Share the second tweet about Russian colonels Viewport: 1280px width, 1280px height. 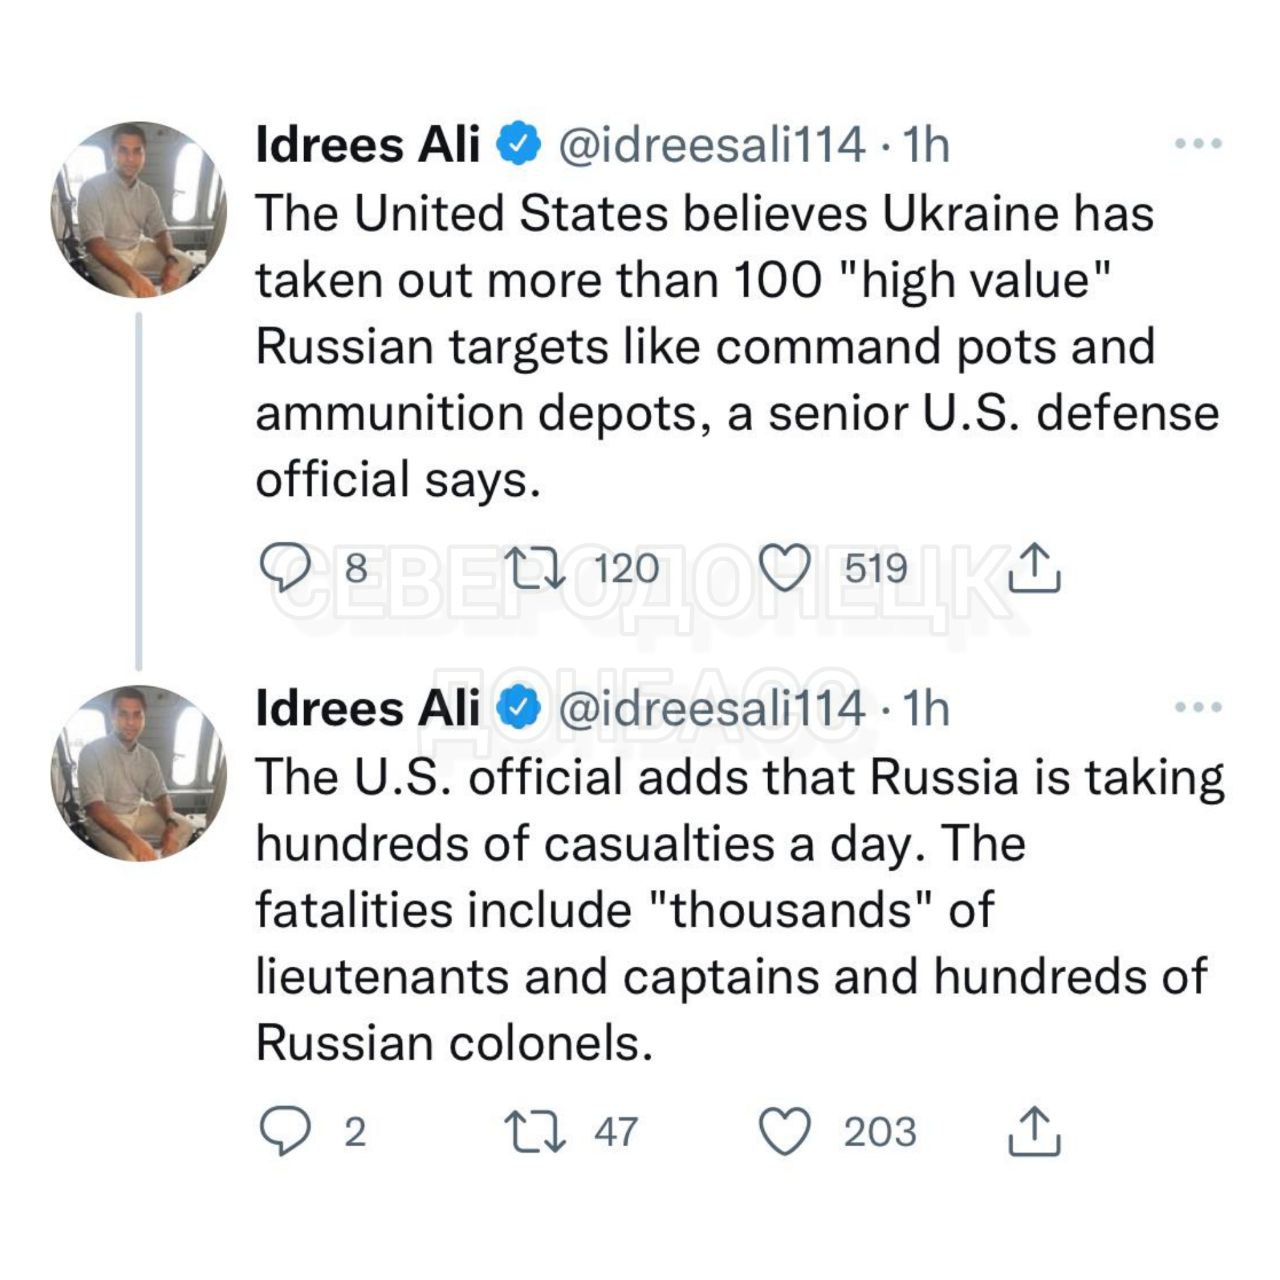tap(1033, 1132)
